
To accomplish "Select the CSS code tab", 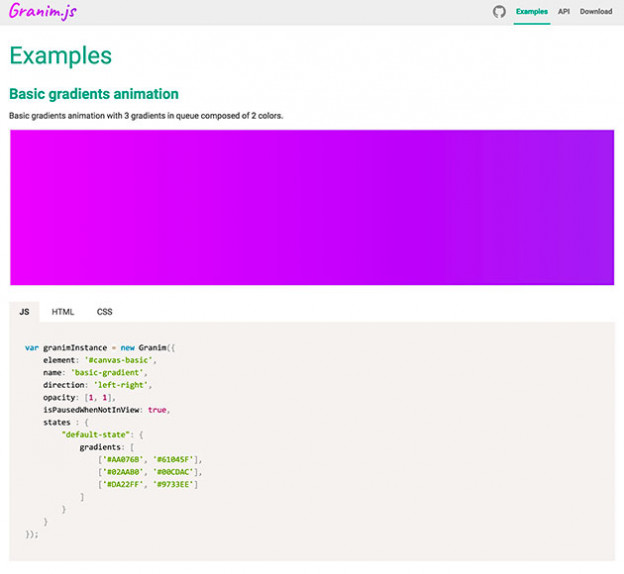I will (x=104, y=312).
